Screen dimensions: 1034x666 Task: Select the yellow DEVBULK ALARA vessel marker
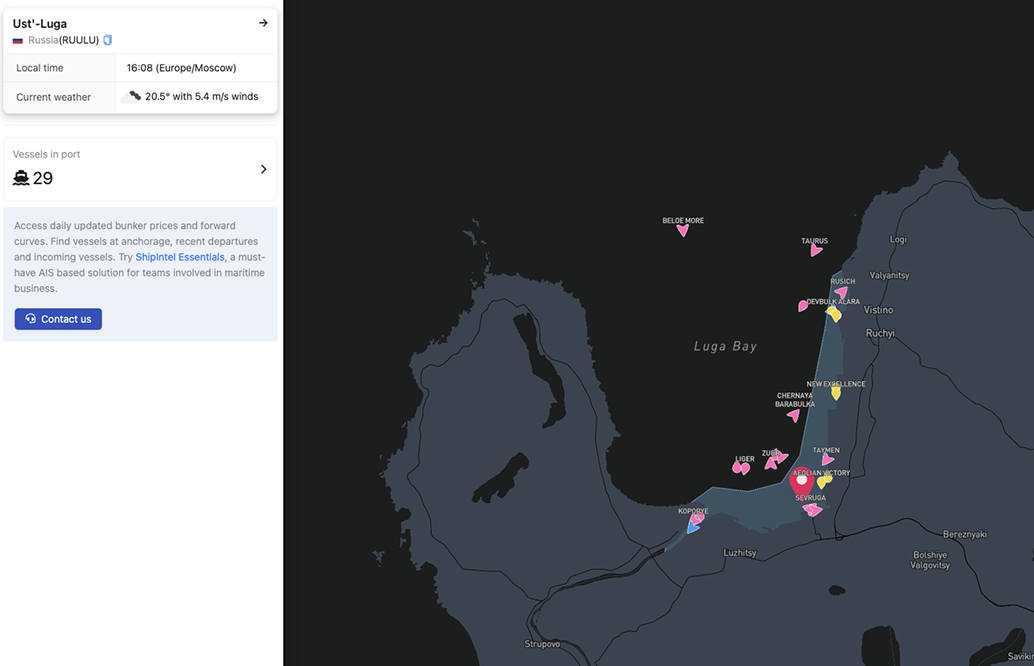point(834,314)
